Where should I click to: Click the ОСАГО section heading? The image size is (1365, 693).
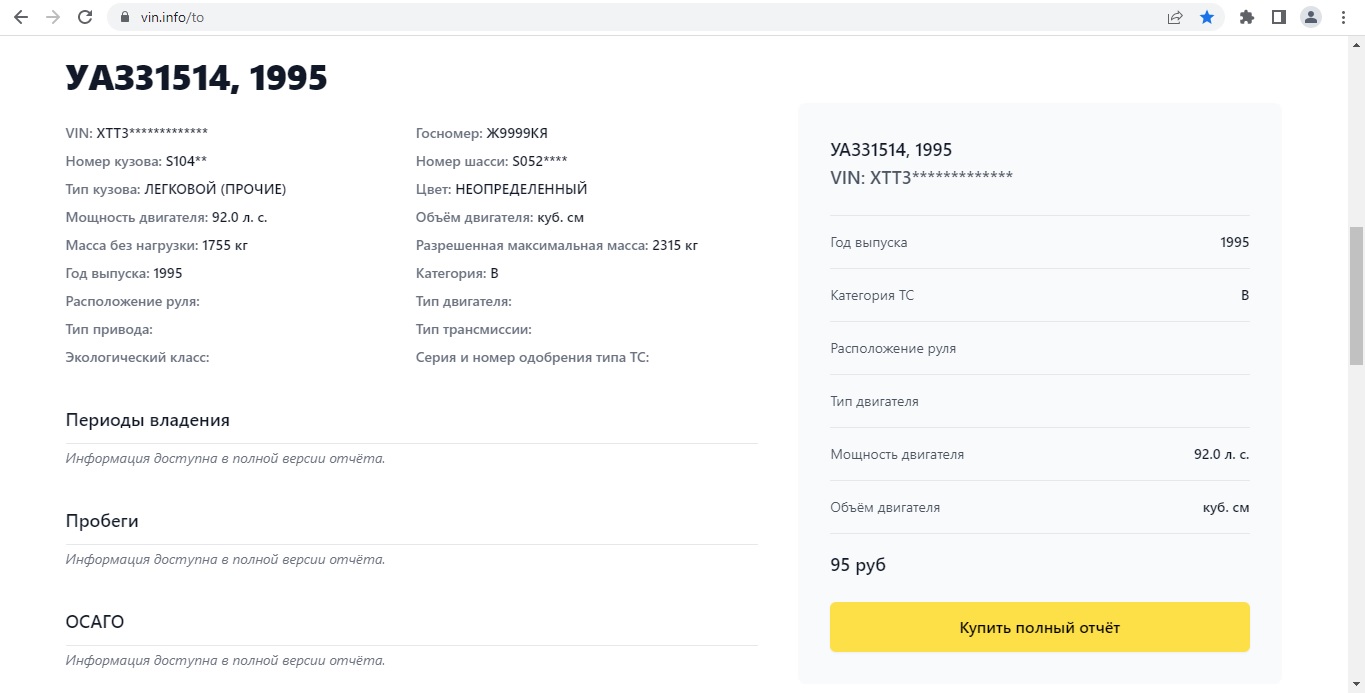(x=95, y=622)
